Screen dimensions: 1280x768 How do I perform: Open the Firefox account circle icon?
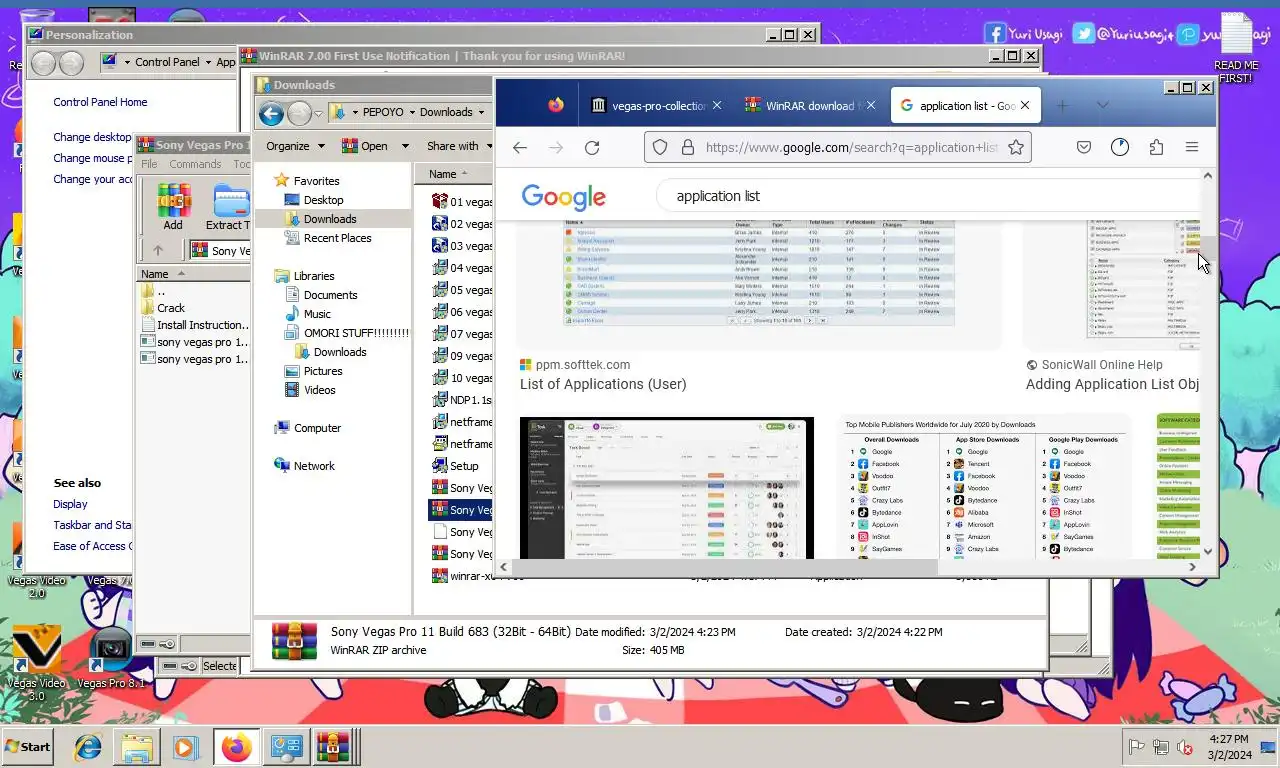click(1120, 147)
